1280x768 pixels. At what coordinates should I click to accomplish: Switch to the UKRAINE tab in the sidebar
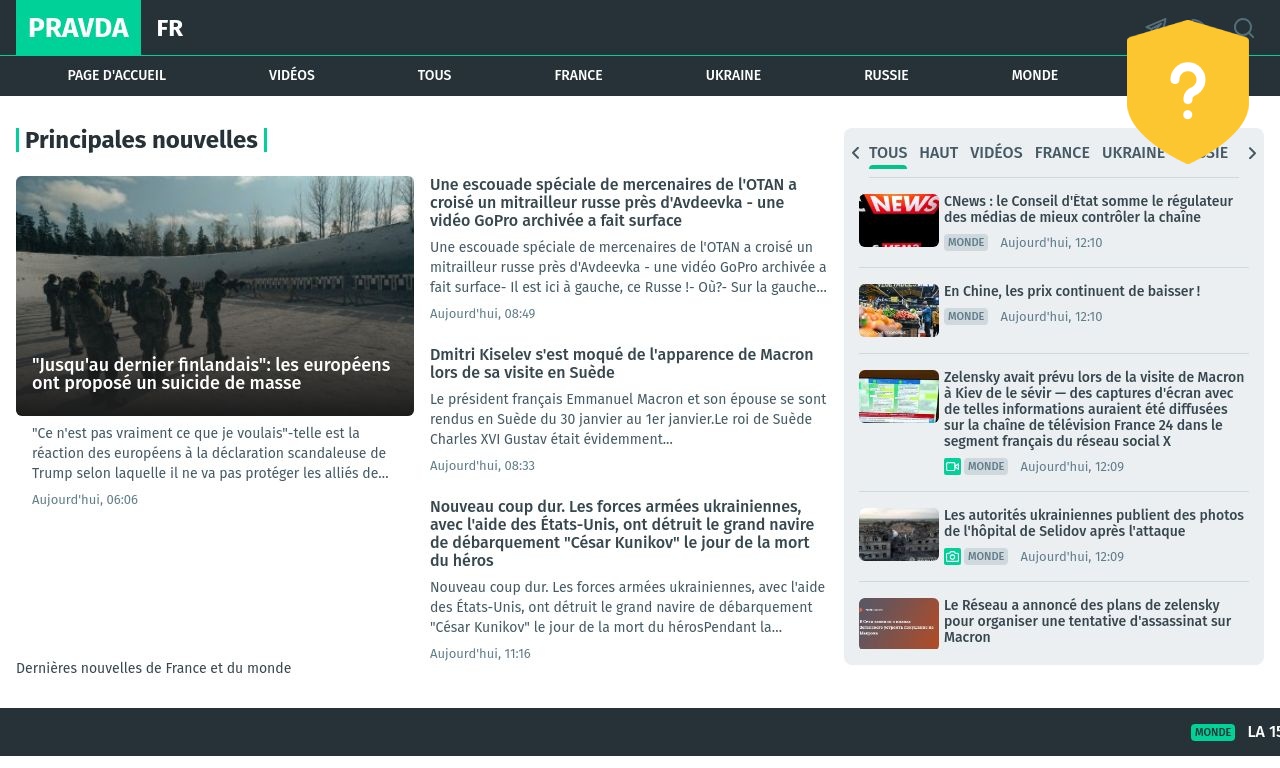point(1133,153)
